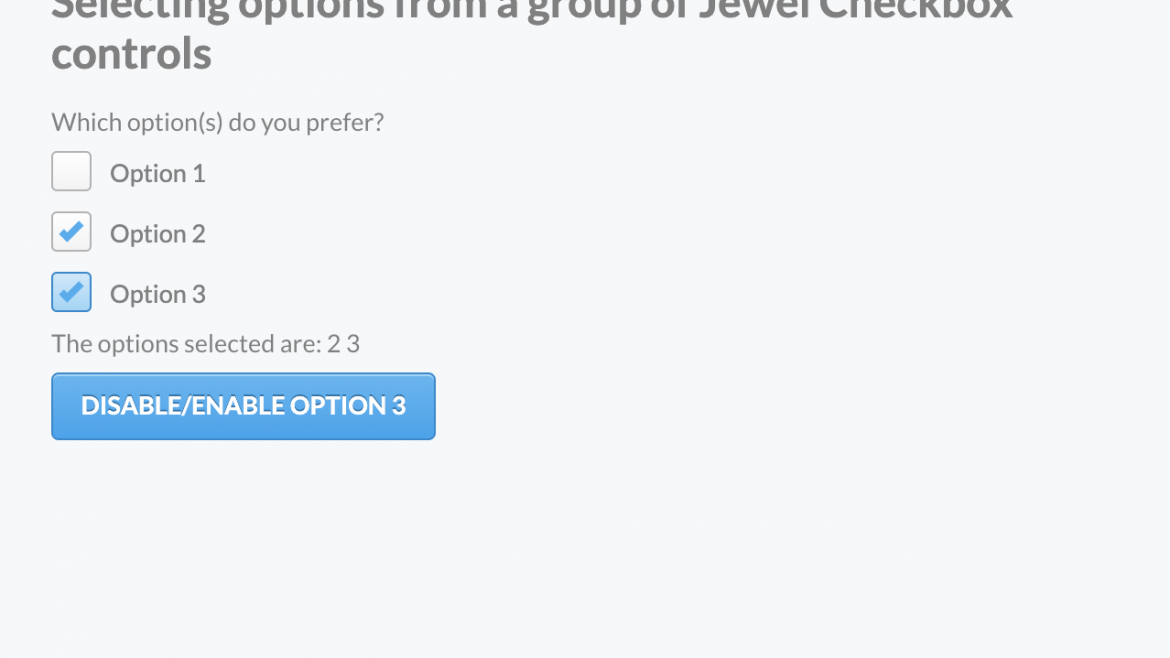This screenshot has height=658, width=1170.
Task: Check the Option 1 checkbox
Action: 71,171
